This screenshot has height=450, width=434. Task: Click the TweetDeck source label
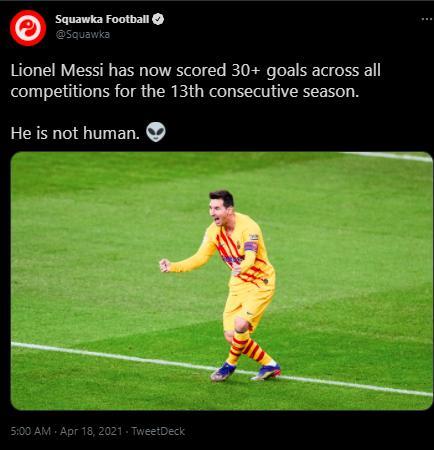point(158,431)
